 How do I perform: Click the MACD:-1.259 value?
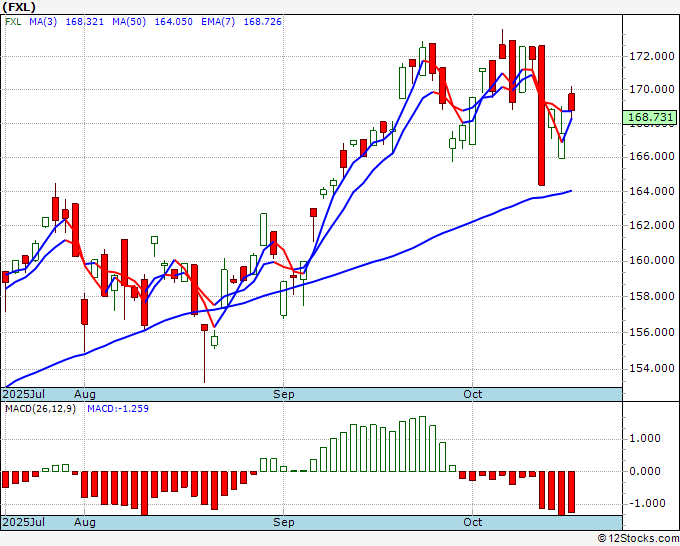118,409
